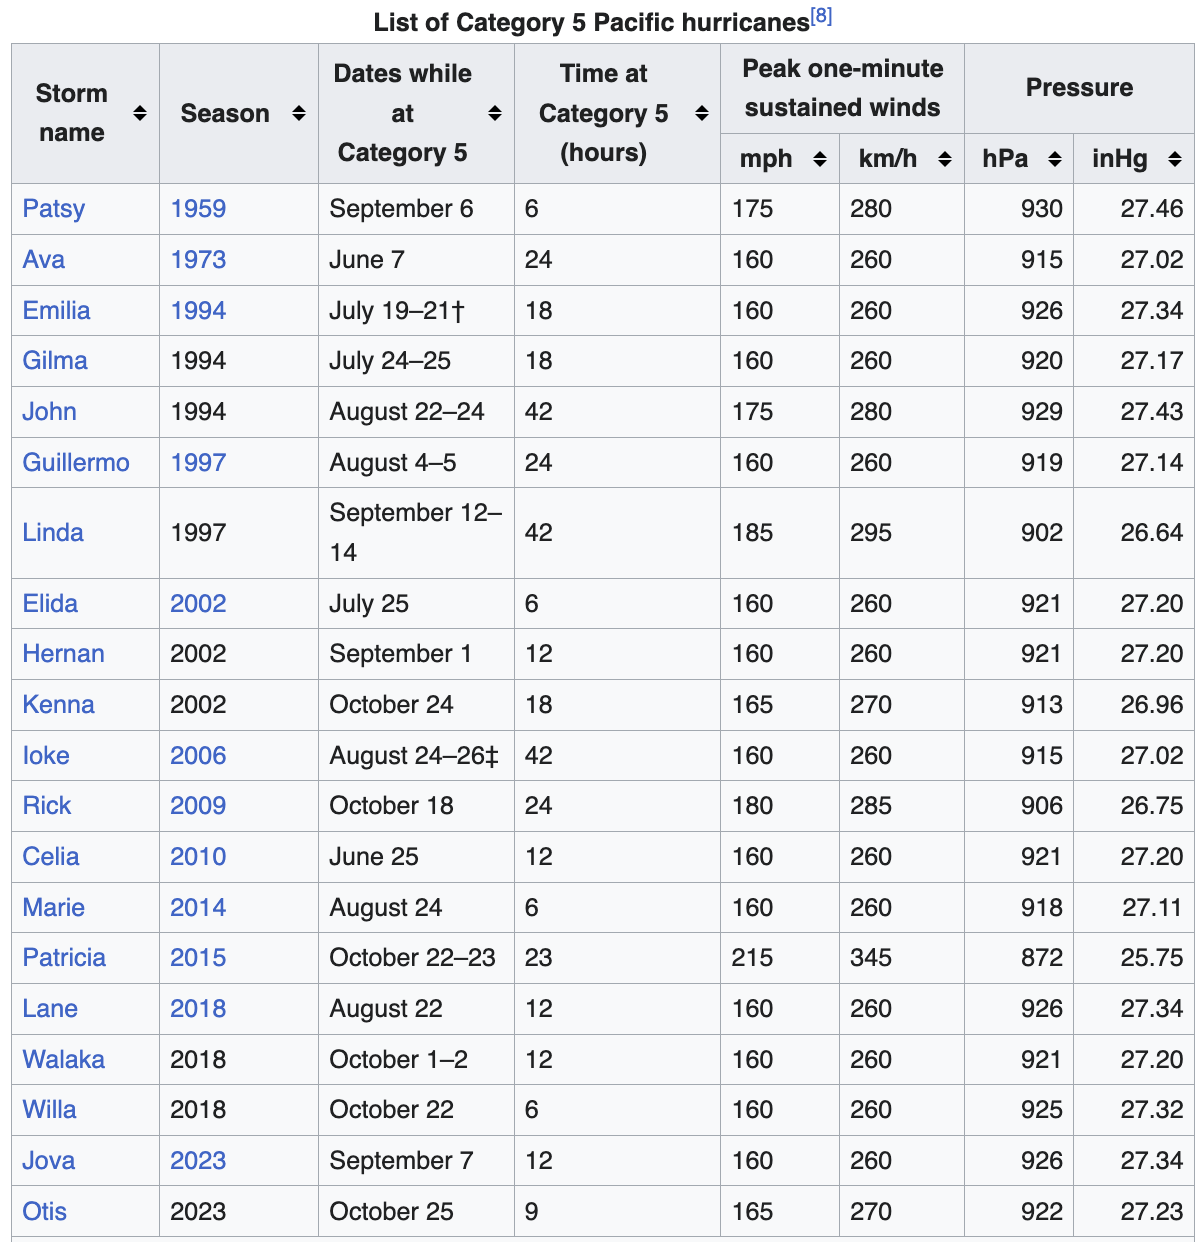Sort by km/h wind speed arrows
This screenshot has height=1242, width=1196.
click(x=944, y=159)
